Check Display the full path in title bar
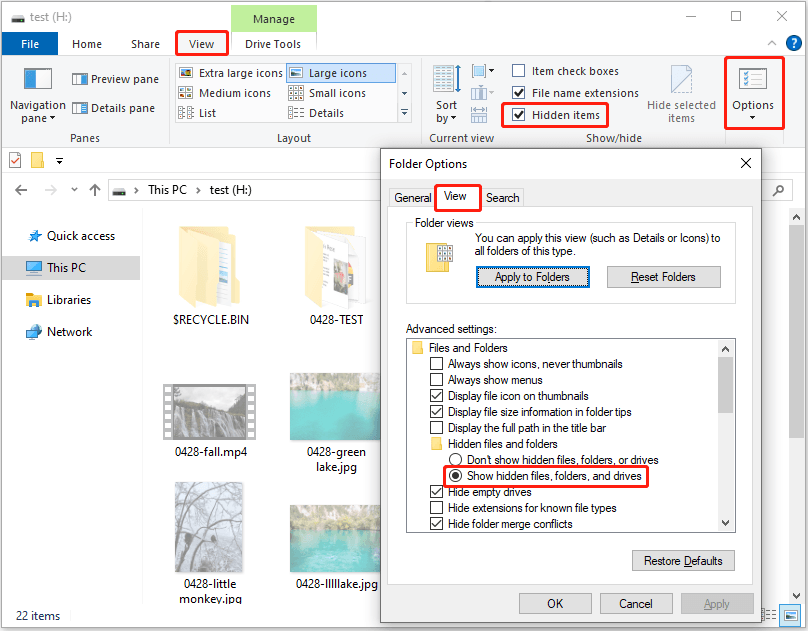The width and height of the screenshot is (808, 631). [x=436, y=428]
